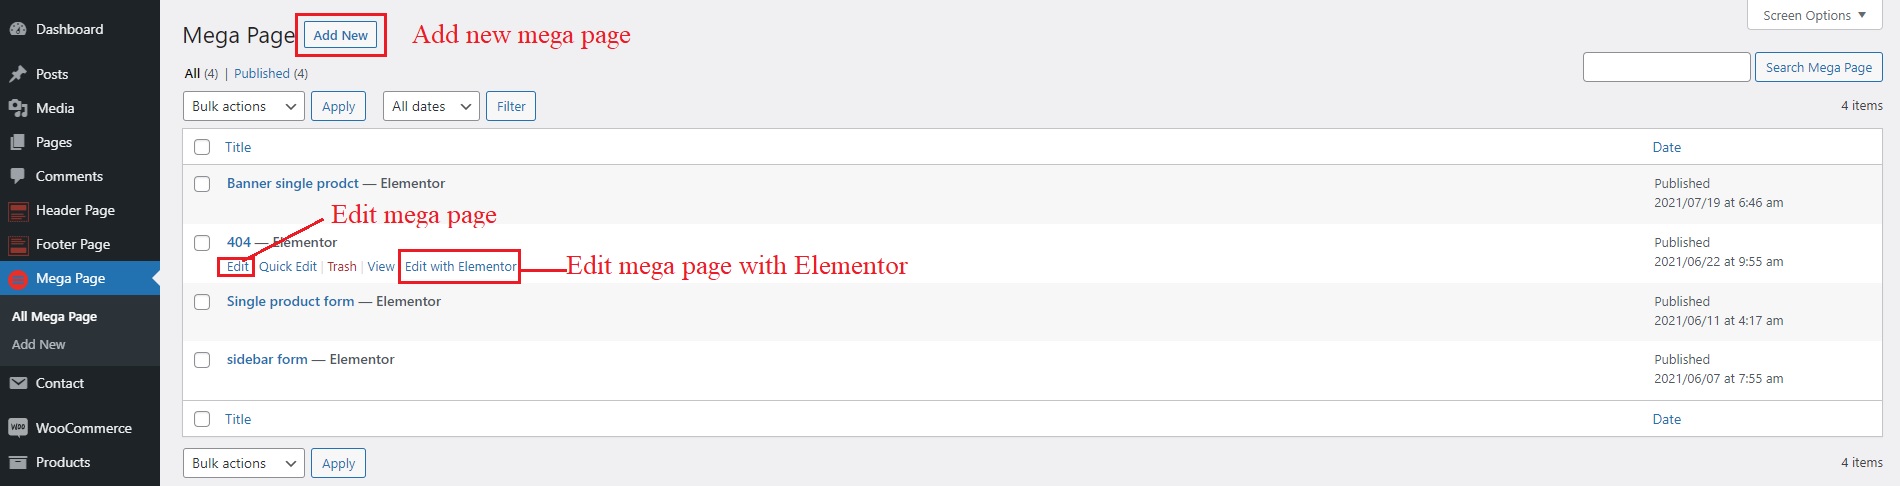This screenshot has width=1900, height=486.
Task: Click the Pages icon in sidebar
Action: click(17, 142)
